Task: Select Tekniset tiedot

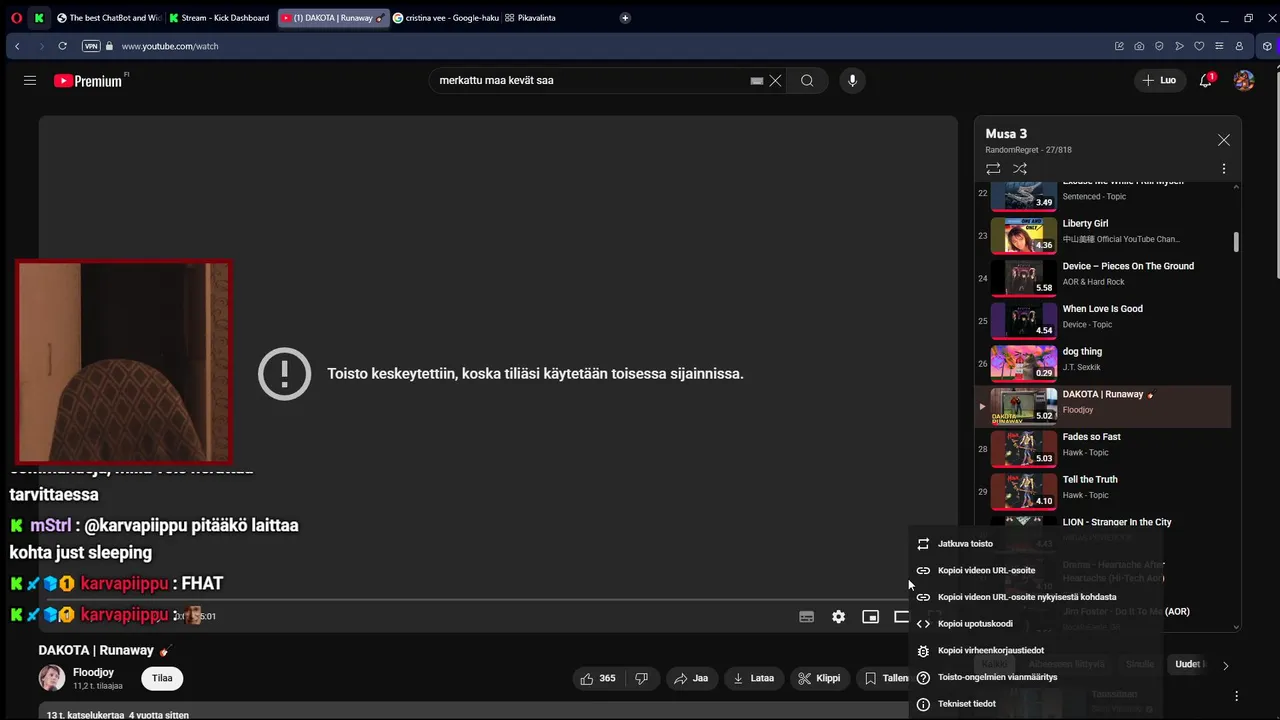Action: click(1036, 704)
